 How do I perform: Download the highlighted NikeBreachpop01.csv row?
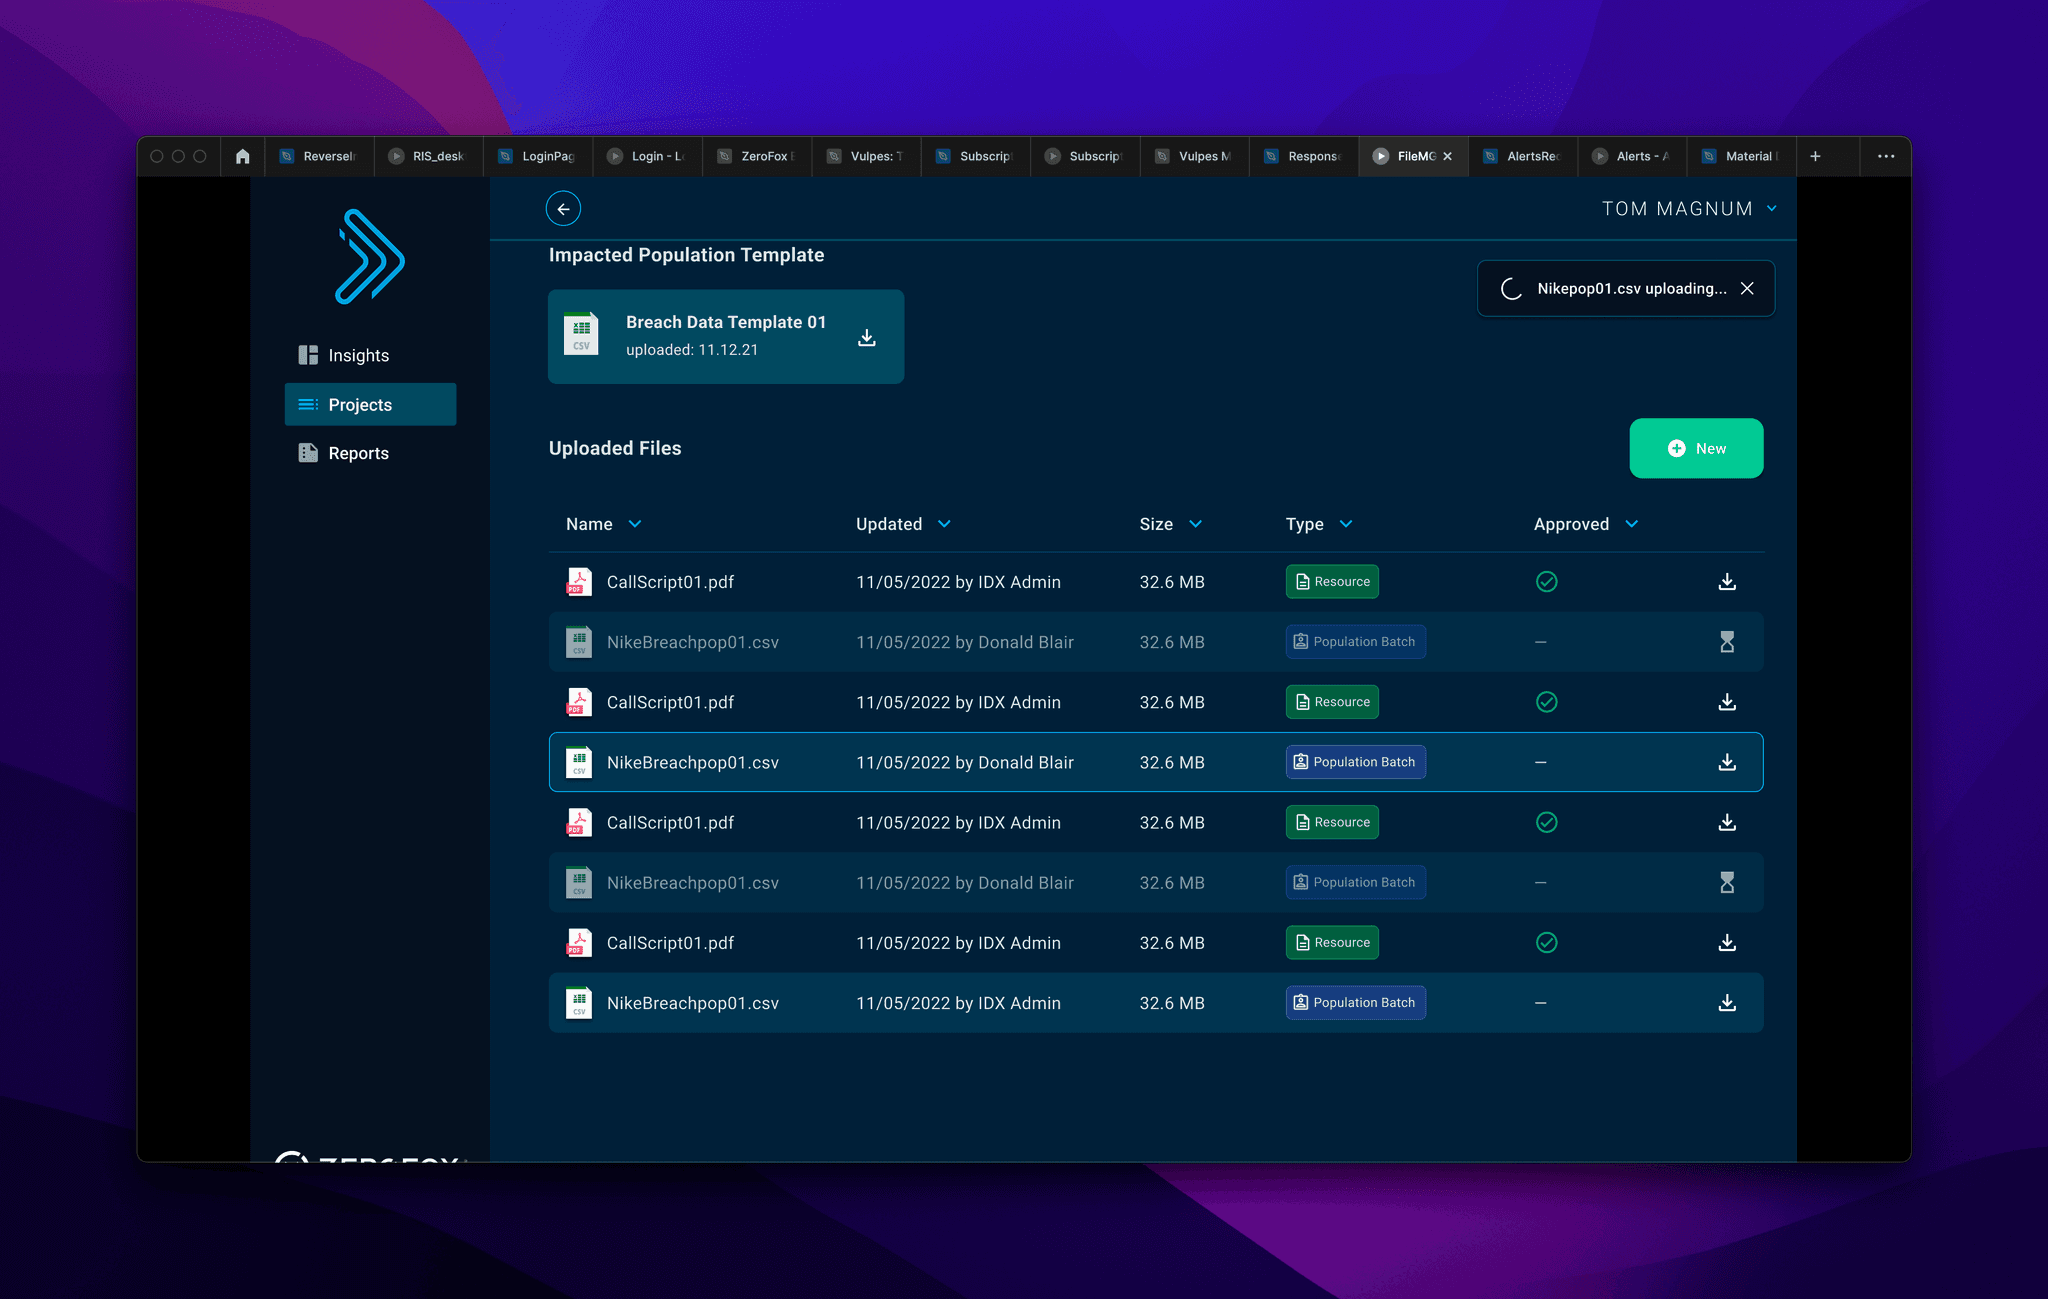(1726, 762)
